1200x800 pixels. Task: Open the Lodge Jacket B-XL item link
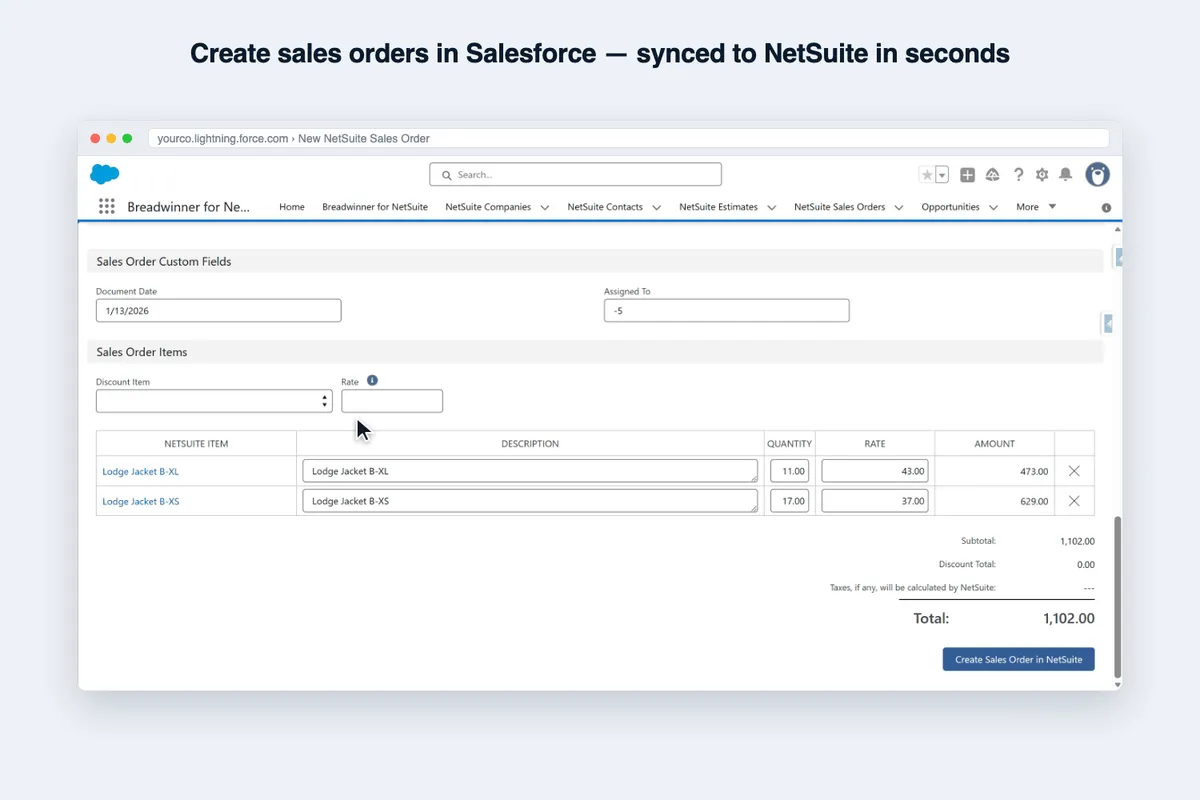141,471
